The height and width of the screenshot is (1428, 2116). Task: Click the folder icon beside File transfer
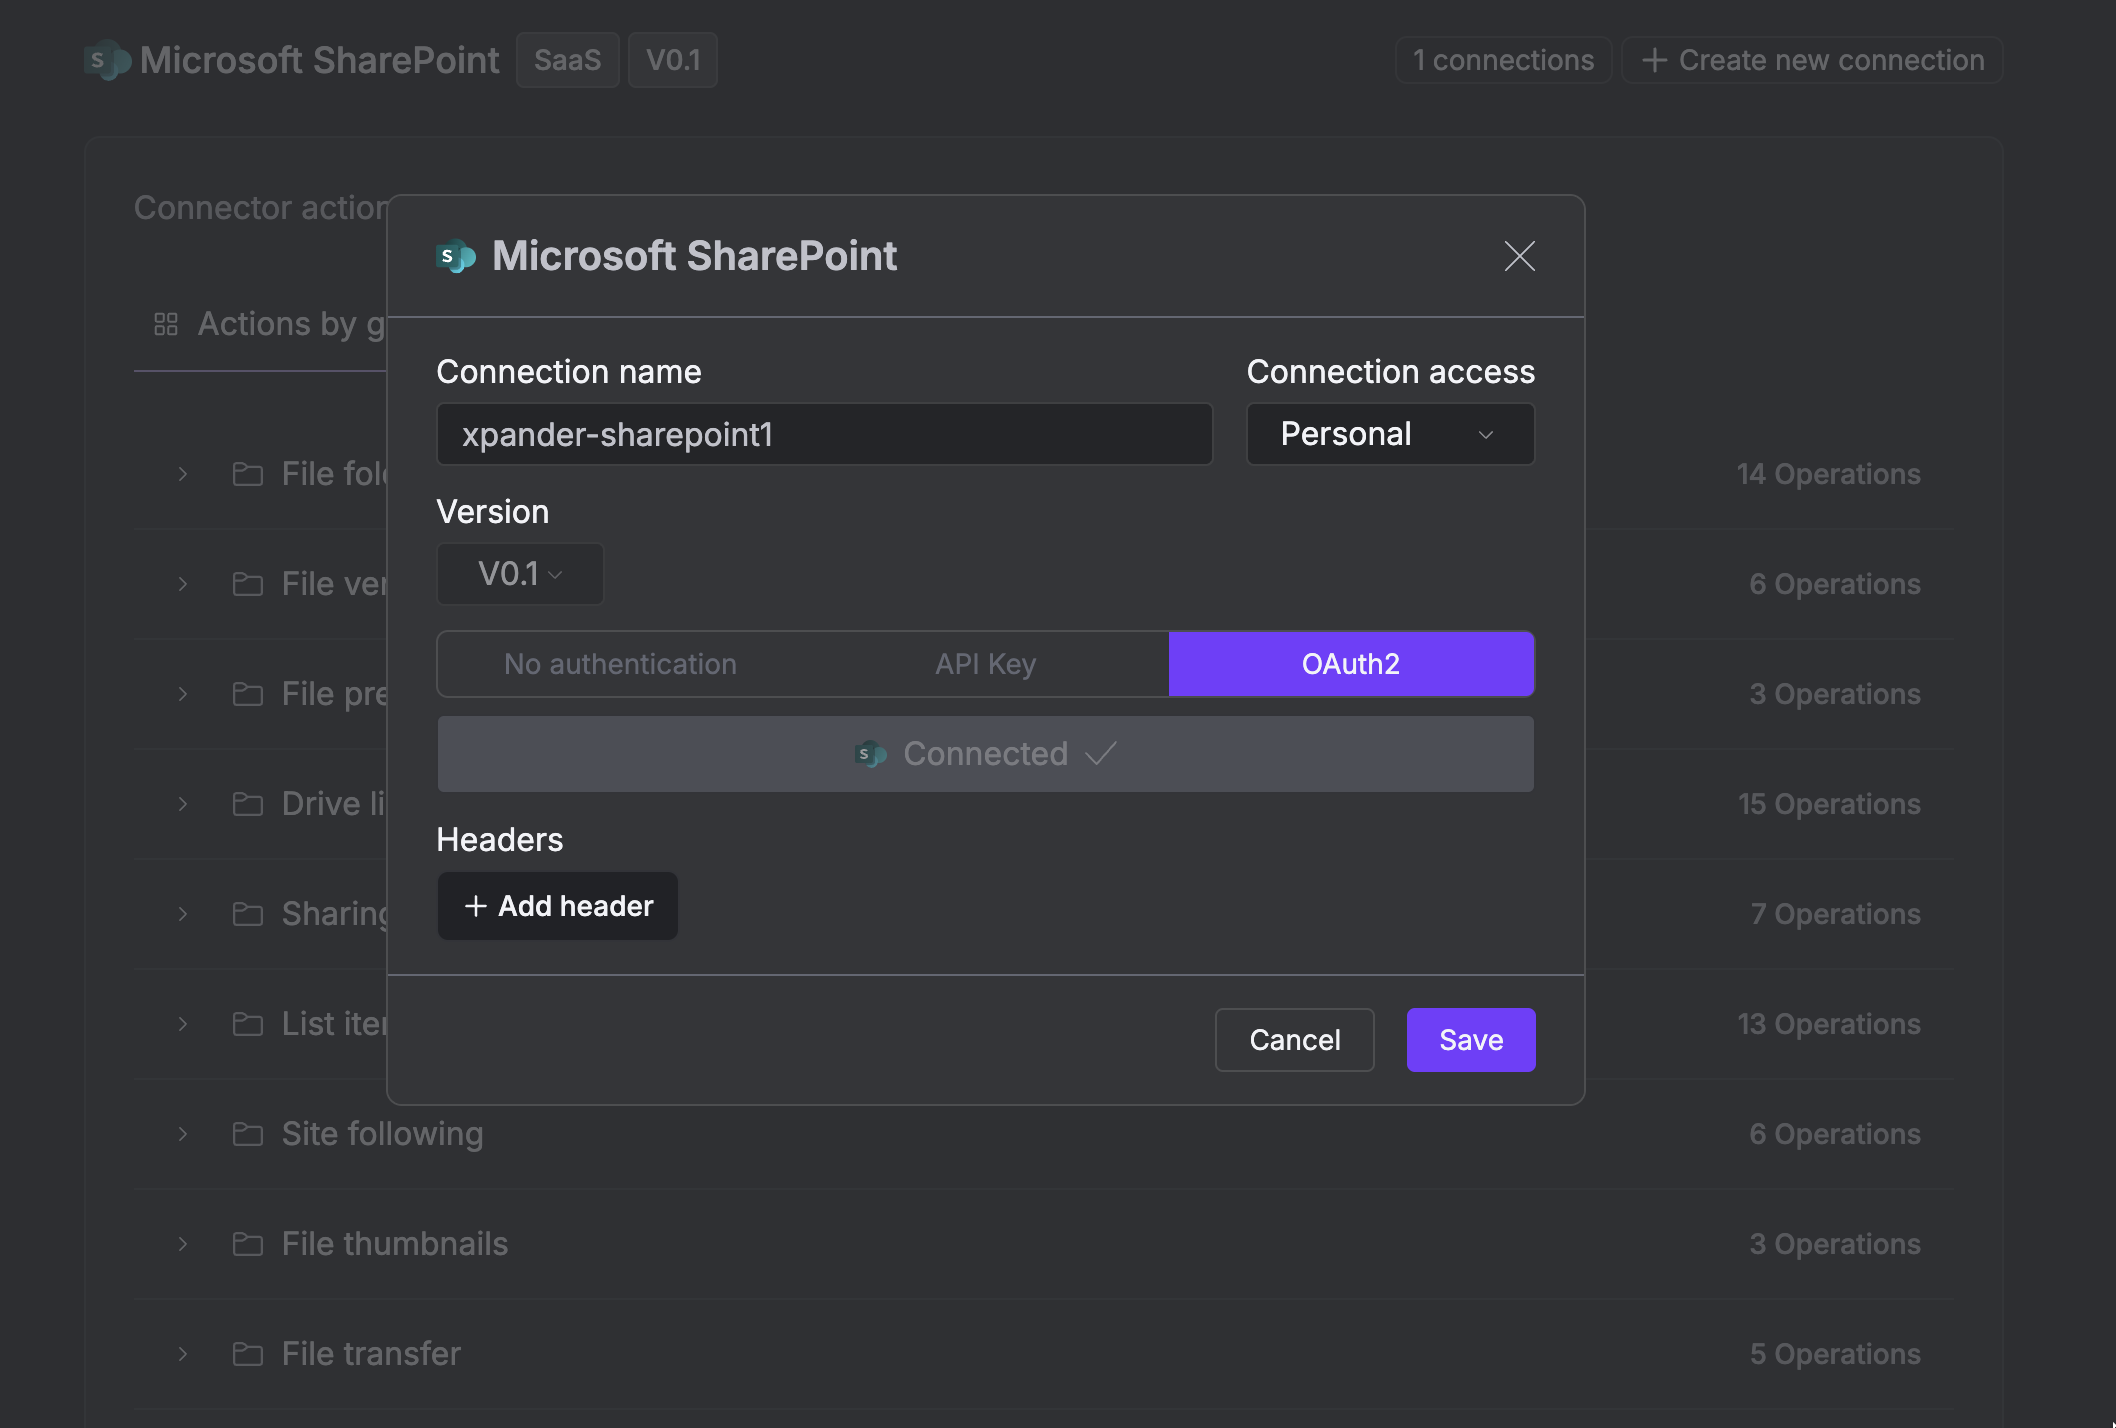[x=247, y=1354]
